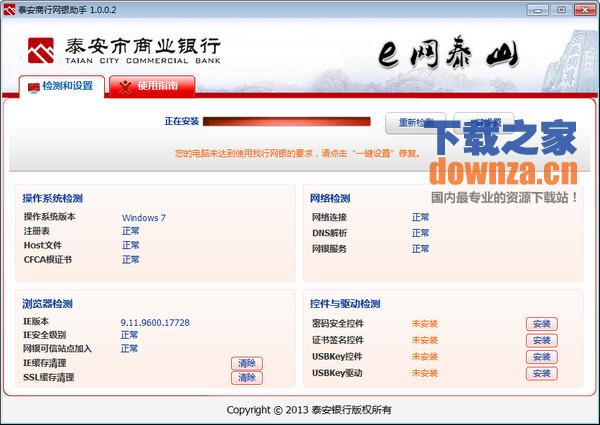Click the Taian bank red logo icon
This screenshot has height=425, width=600.
[41, 50]
